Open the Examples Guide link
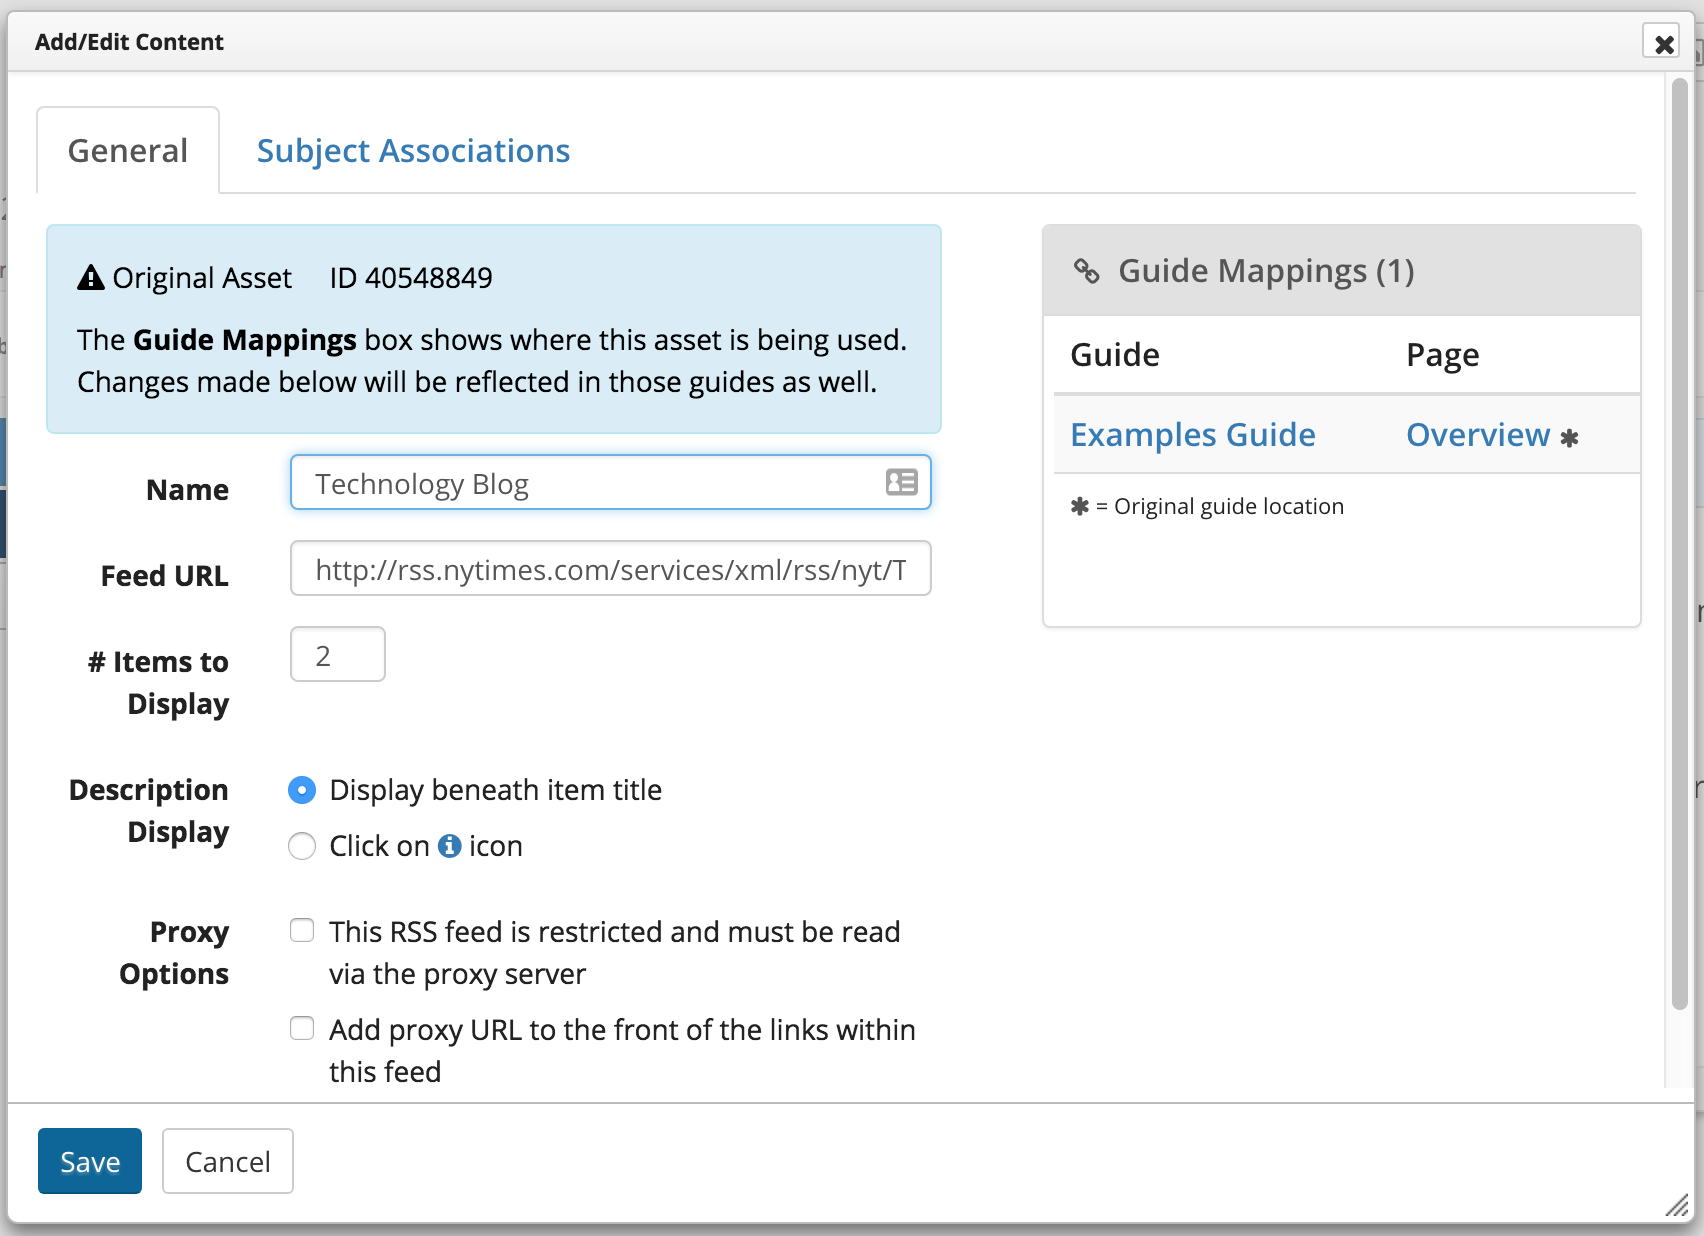This screenshot has width=1704, height=1236. [x=1192, y=435]
